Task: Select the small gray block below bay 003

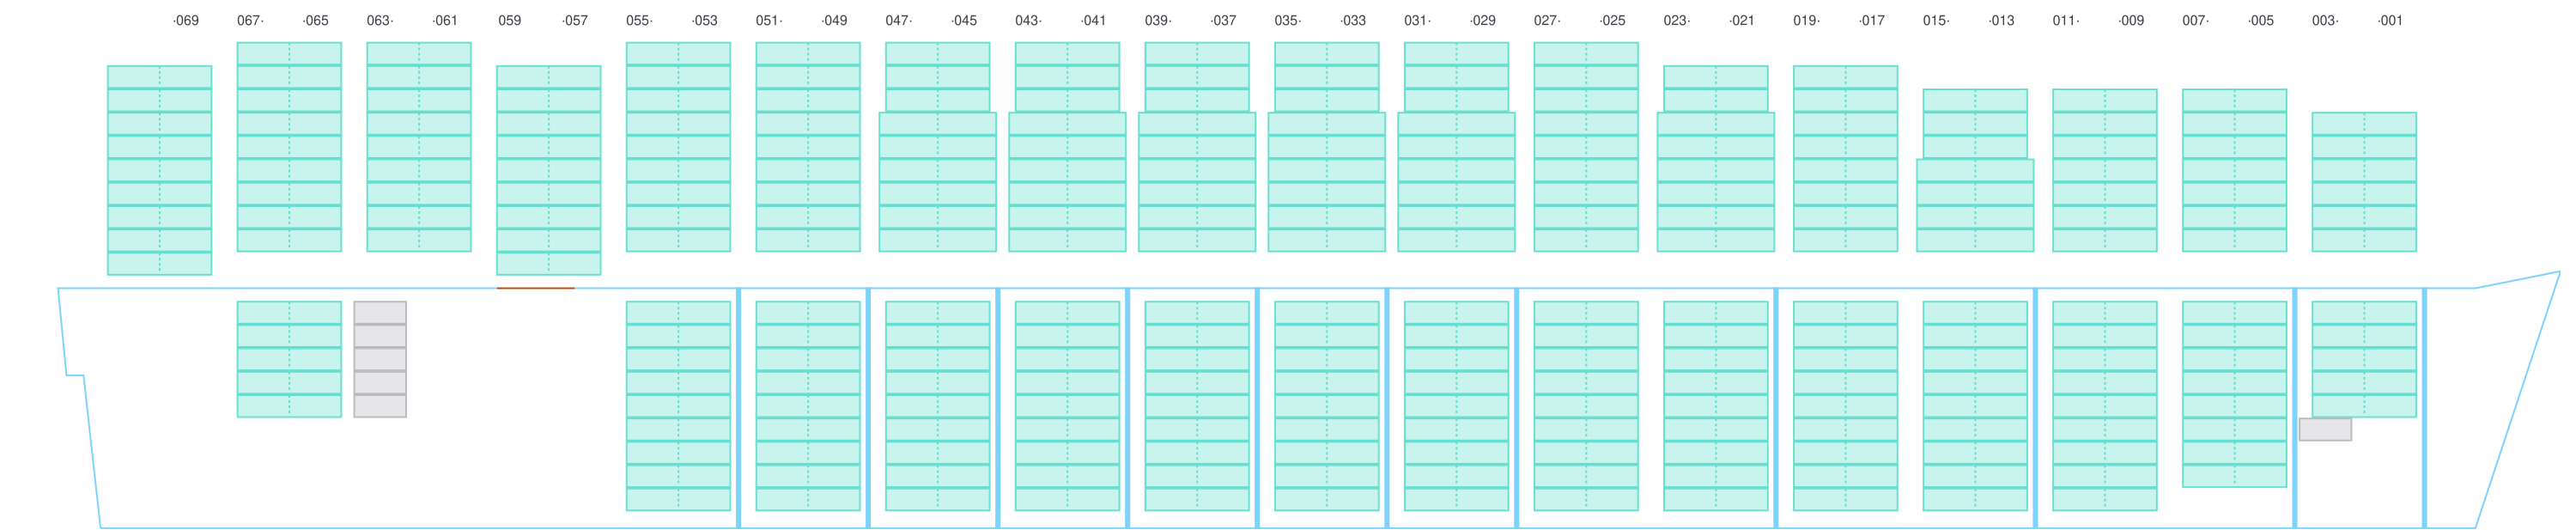Action: (2325, 429)
